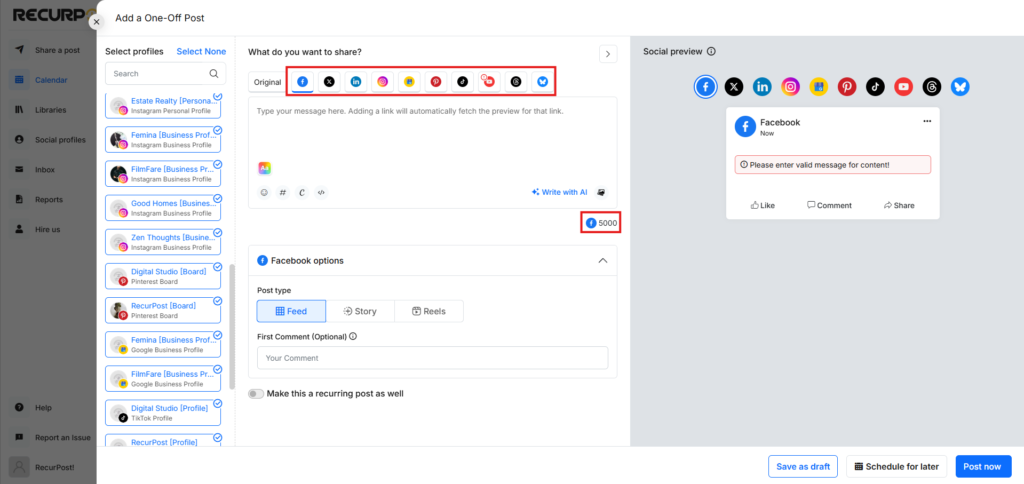Click Like on the Facebook preview card
The image size is (1024, 484).
(763, 205)
